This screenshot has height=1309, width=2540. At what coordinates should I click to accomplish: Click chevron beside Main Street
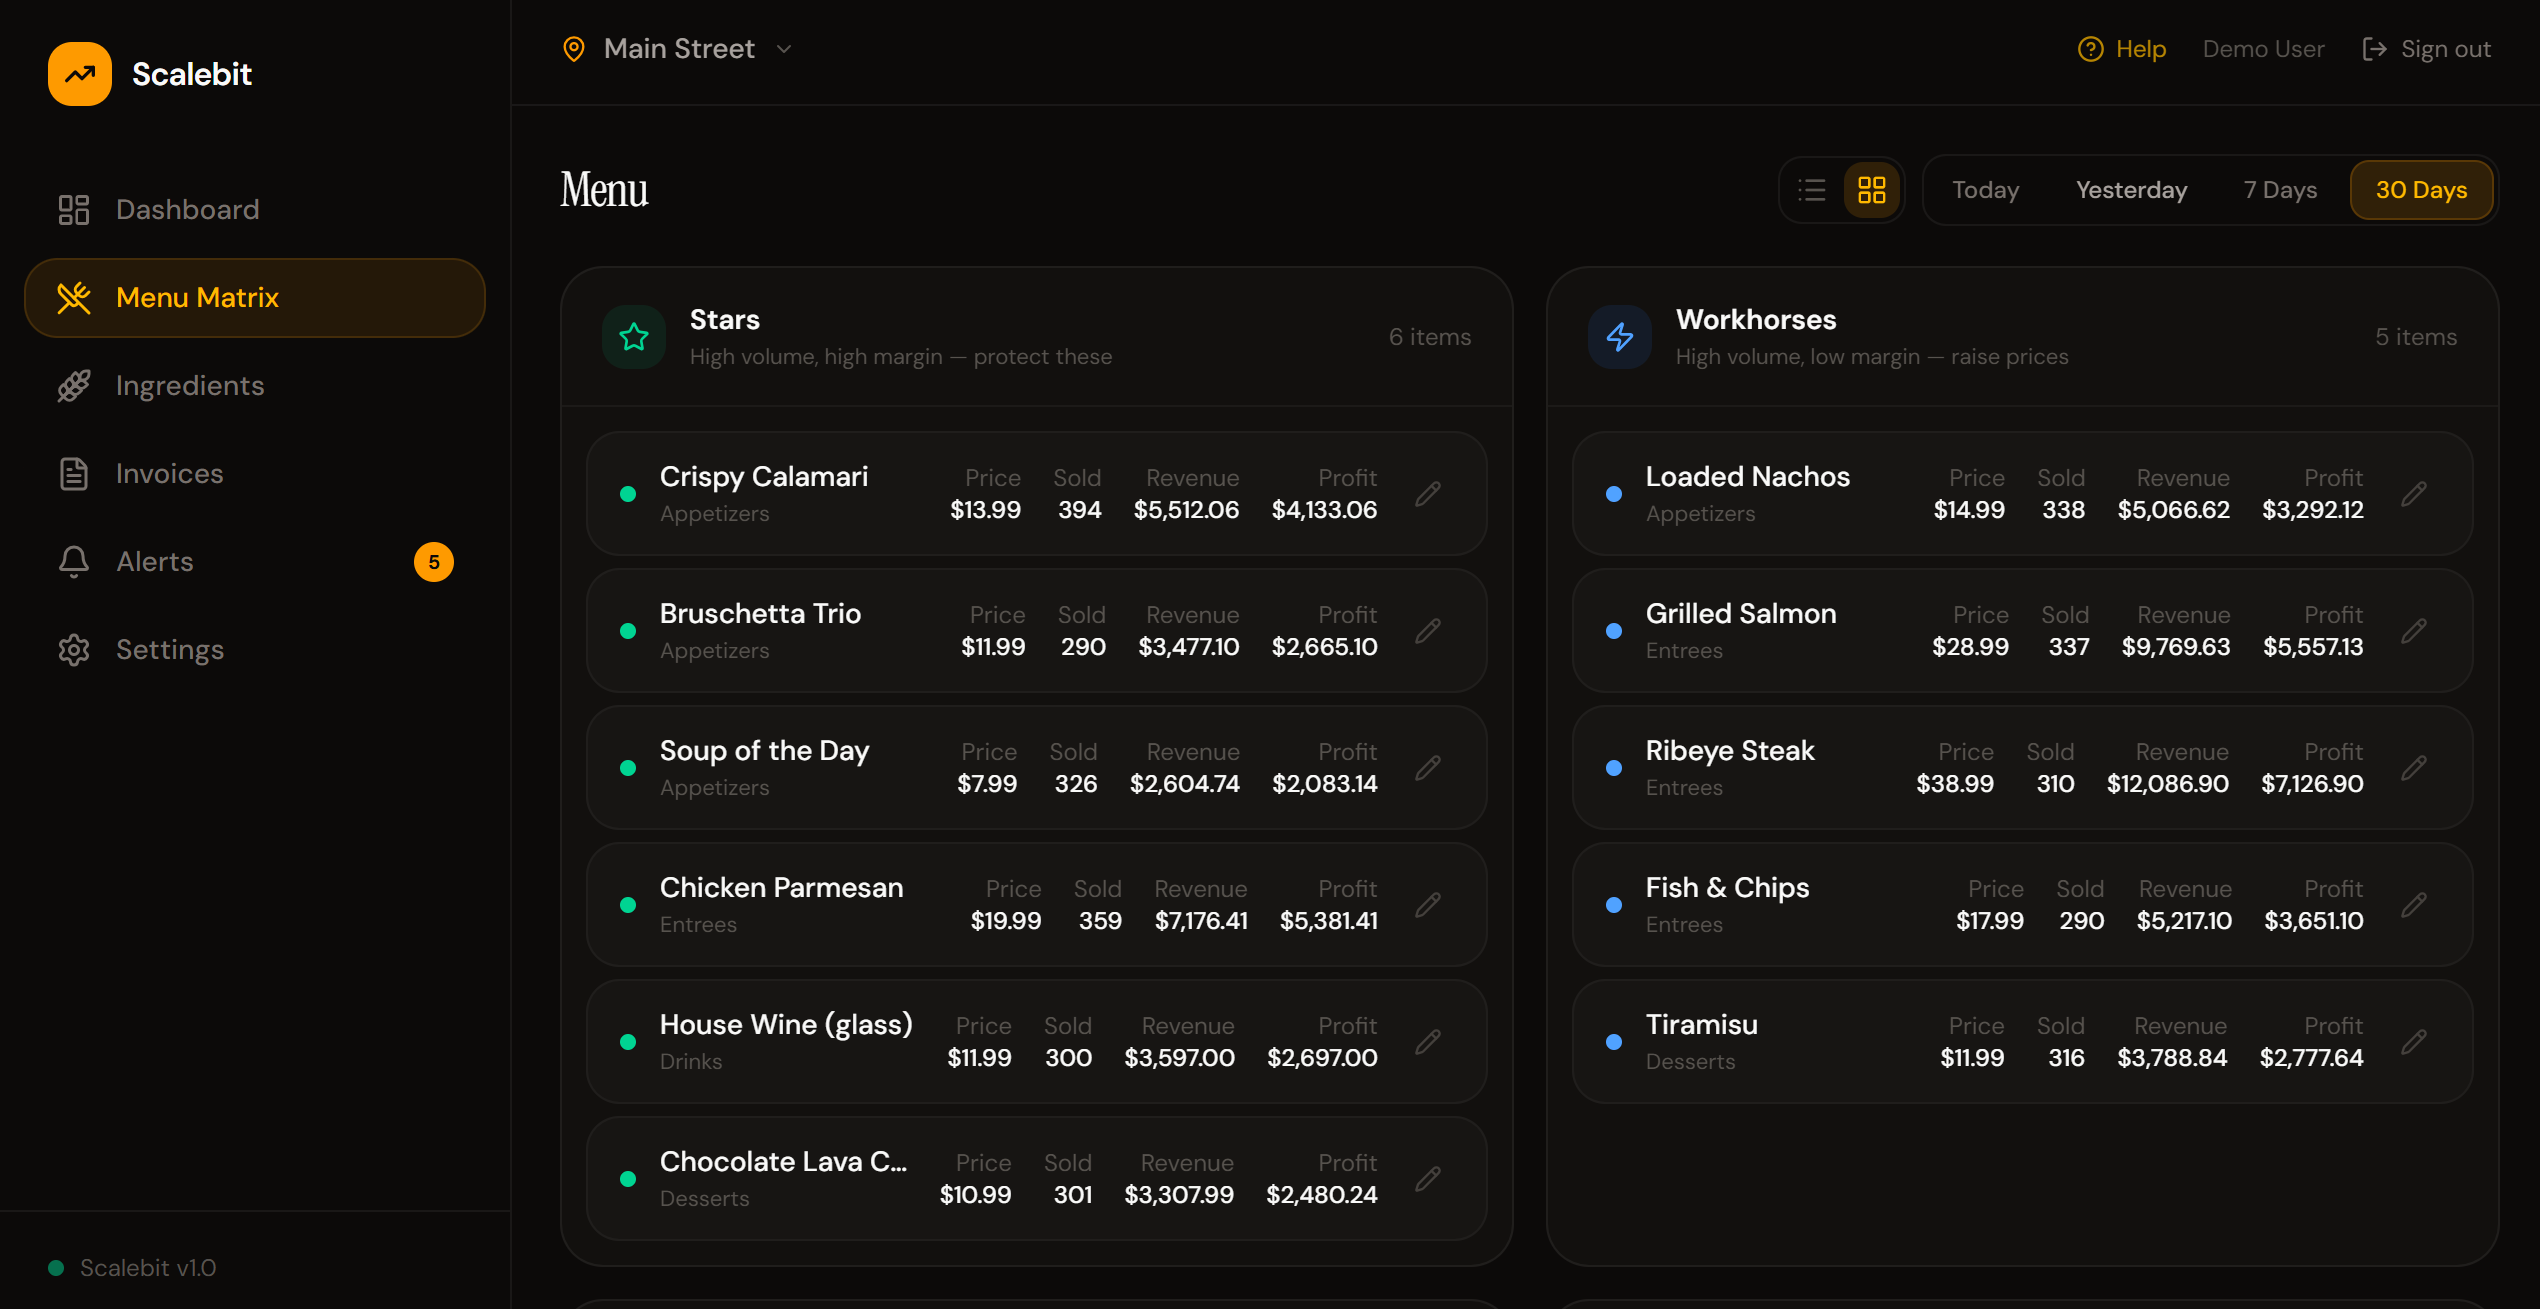(x=785, y=49)
